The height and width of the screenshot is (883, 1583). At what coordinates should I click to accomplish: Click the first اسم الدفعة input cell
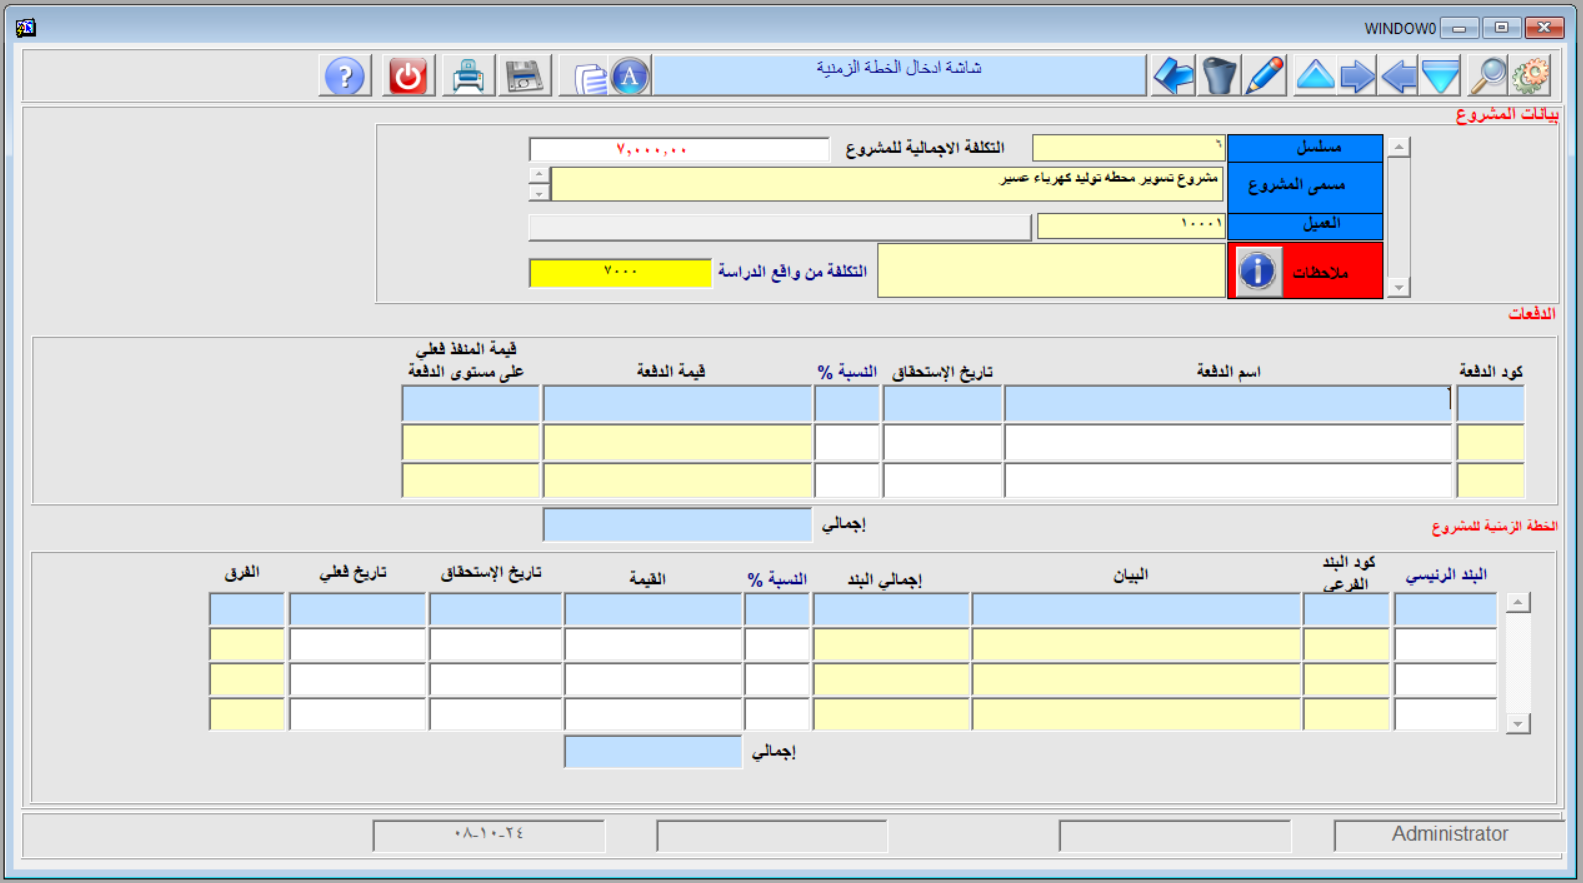(1227, 404)
